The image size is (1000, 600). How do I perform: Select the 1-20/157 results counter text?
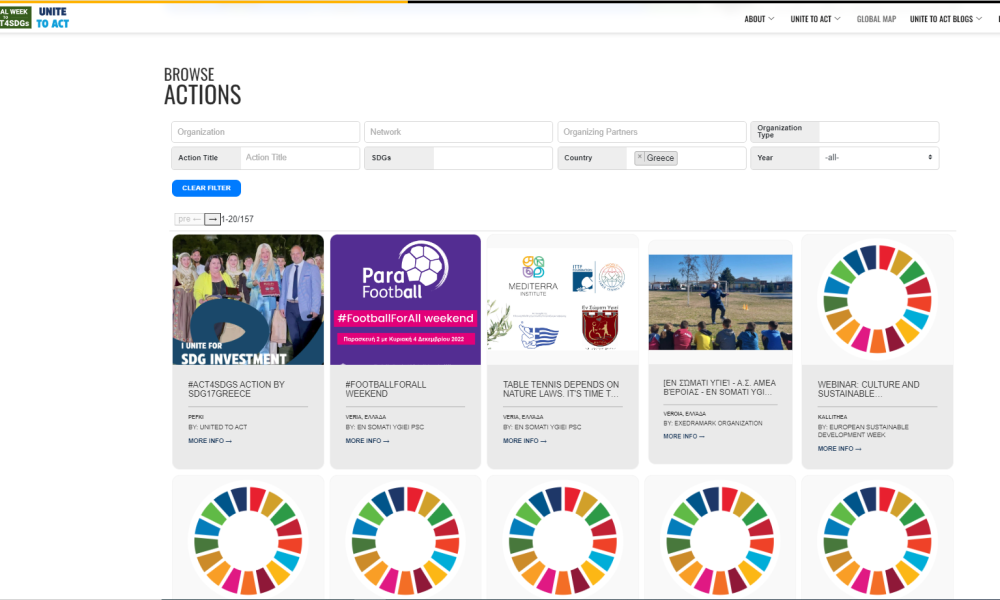[x=237, y=219]
